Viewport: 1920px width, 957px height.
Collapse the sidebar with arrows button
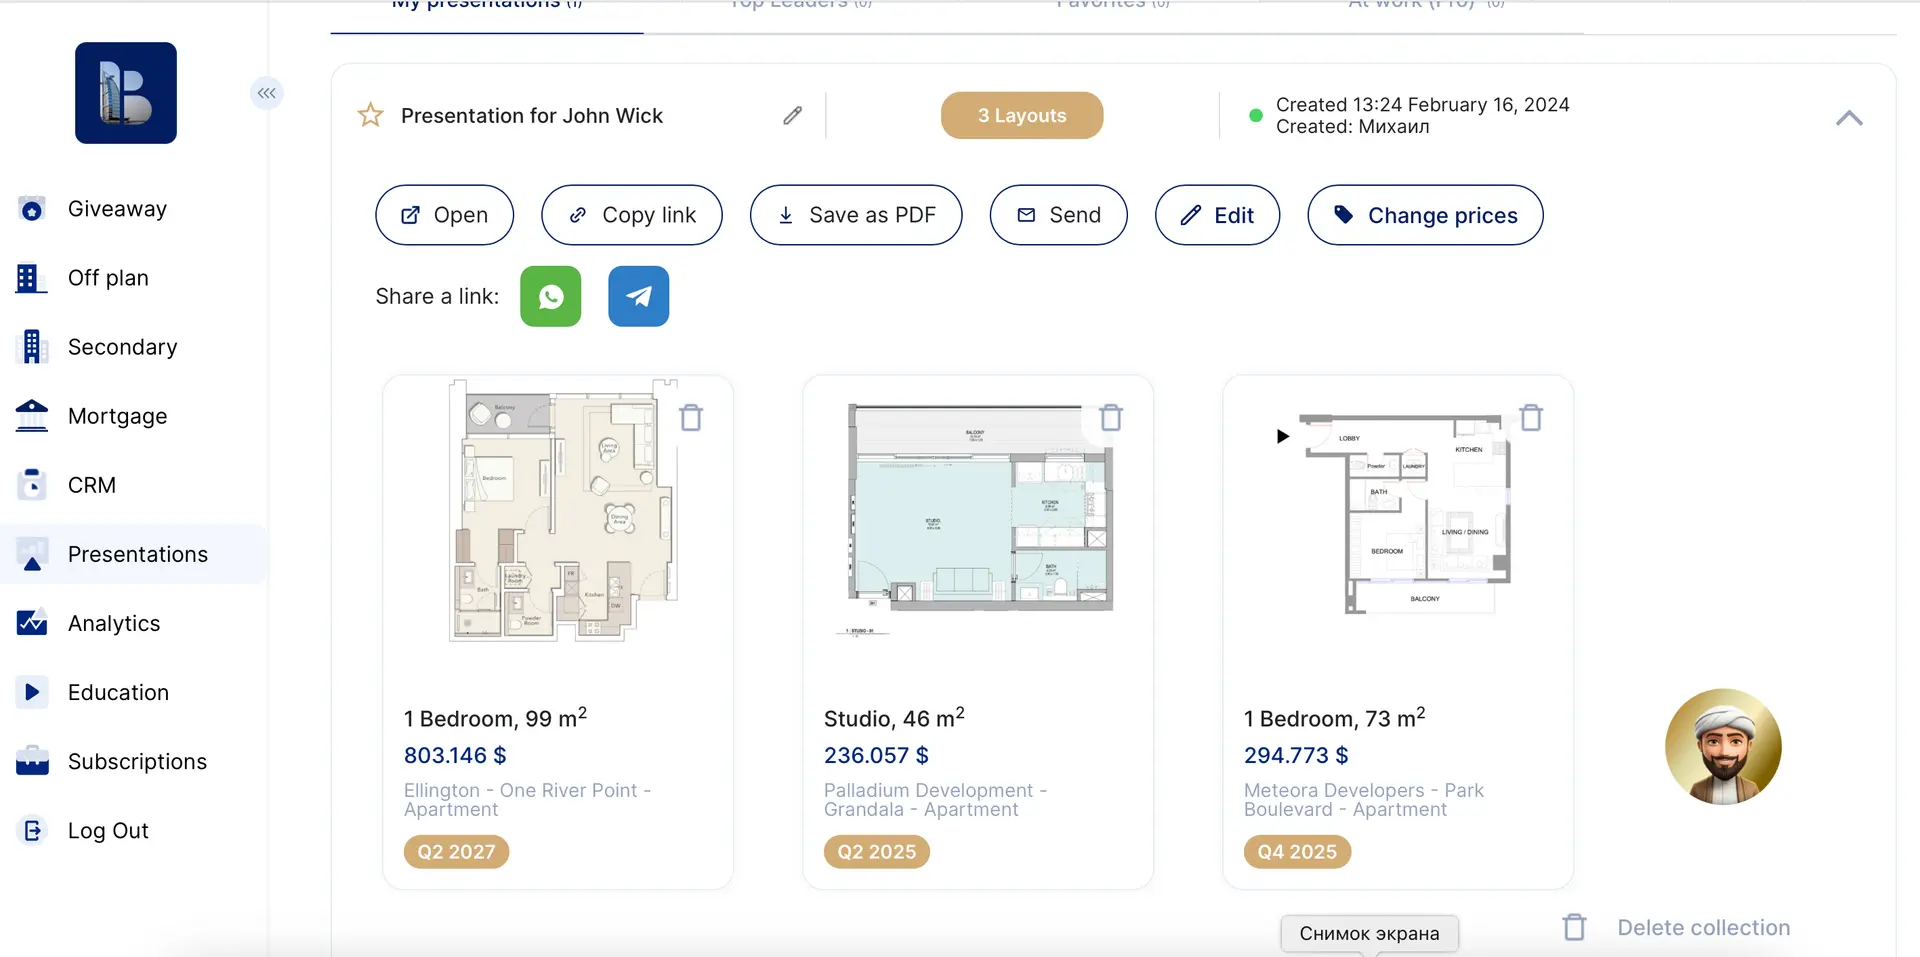(x=266, y=93)
